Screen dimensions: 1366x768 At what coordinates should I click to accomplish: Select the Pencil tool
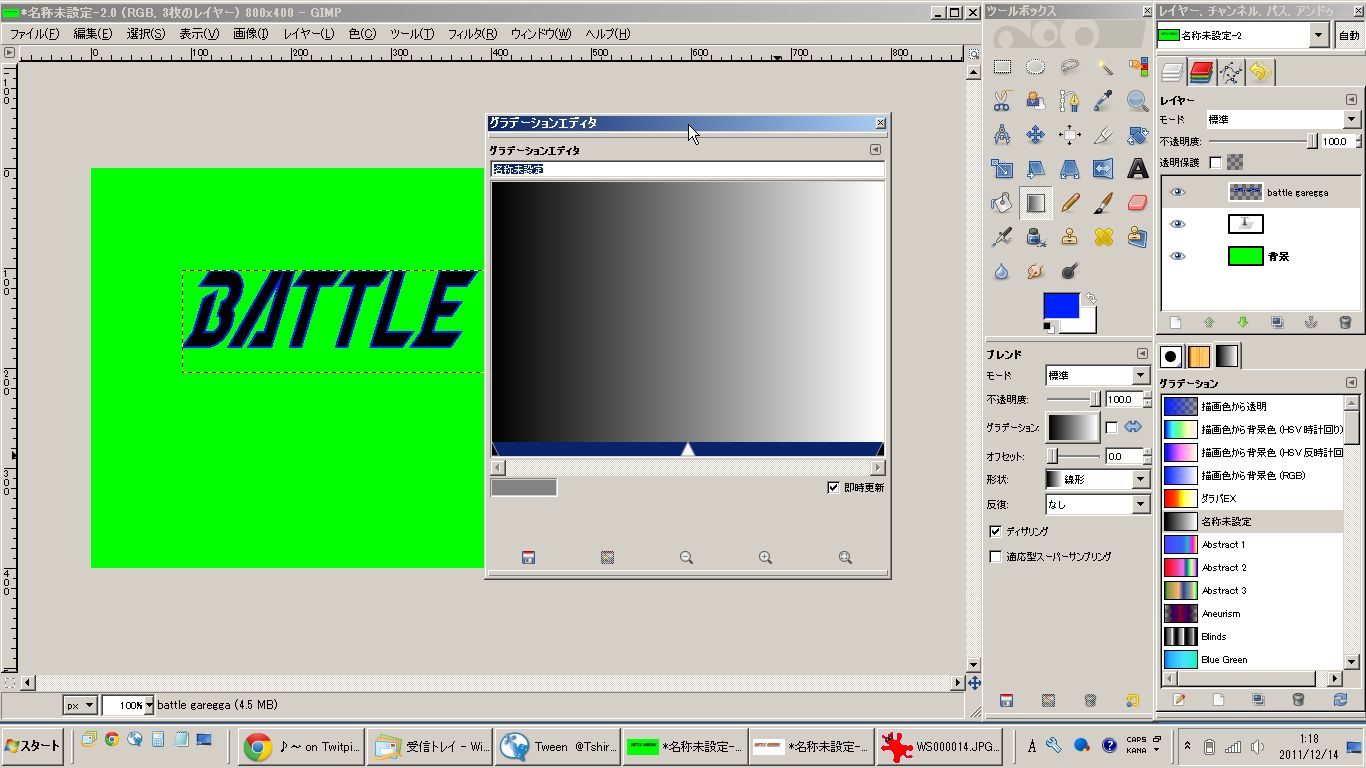[1070, 203]
